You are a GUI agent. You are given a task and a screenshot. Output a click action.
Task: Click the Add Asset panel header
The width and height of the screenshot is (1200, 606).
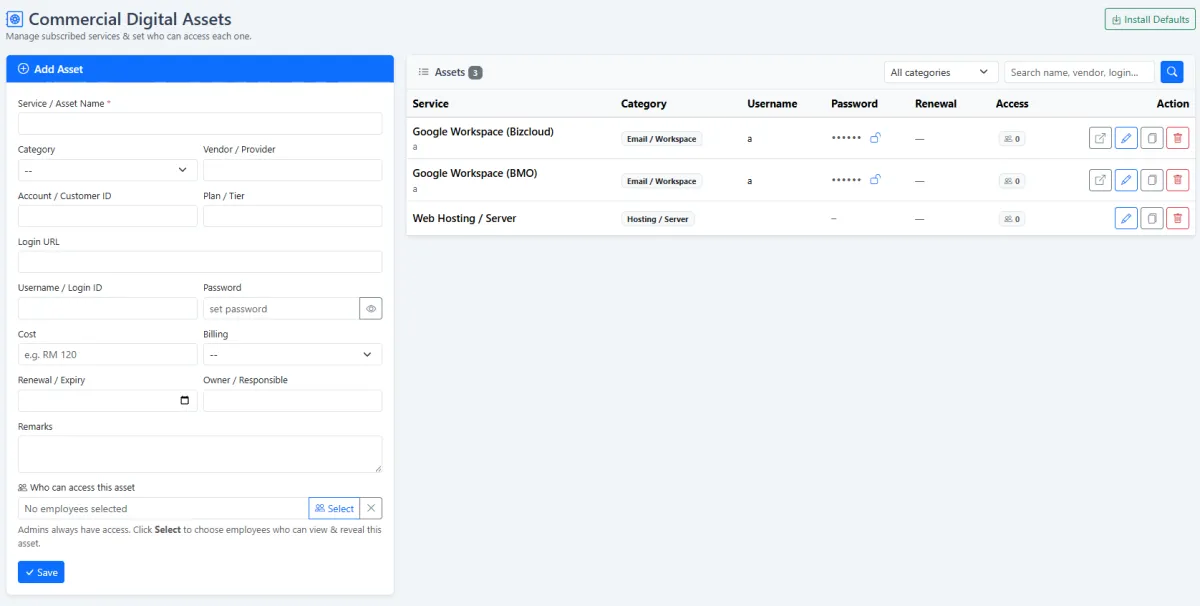point(200,69)
